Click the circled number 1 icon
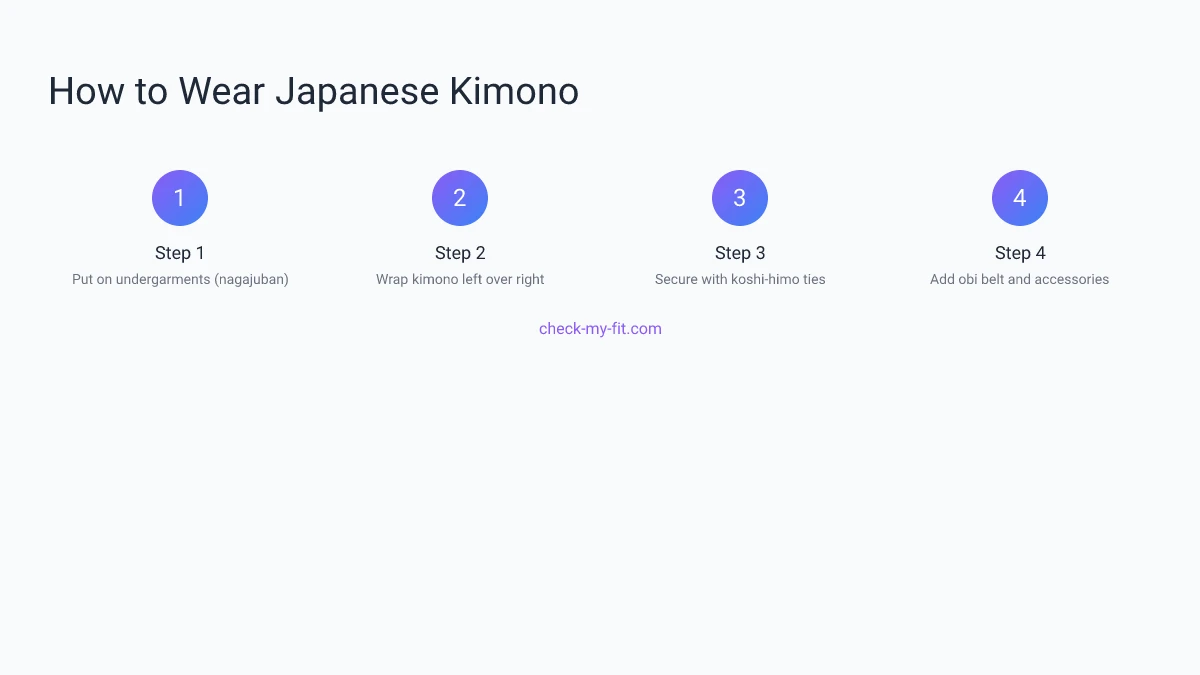 [180, 197]
